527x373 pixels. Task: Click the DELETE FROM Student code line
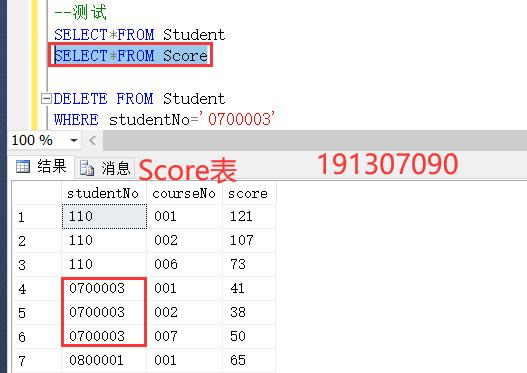tap(139, 98)
